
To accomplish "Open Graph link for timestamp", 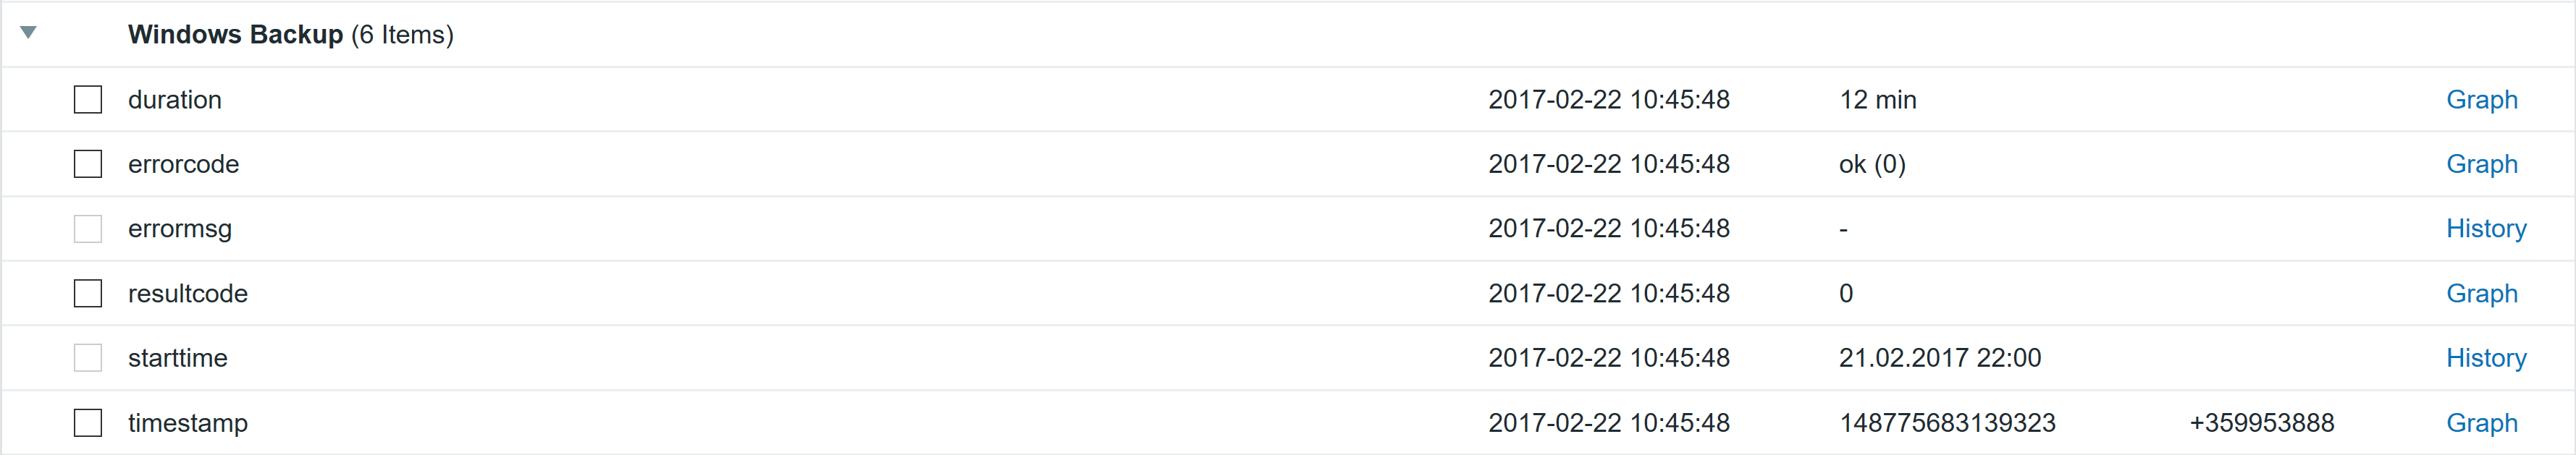I will [x=2481, y=423].
